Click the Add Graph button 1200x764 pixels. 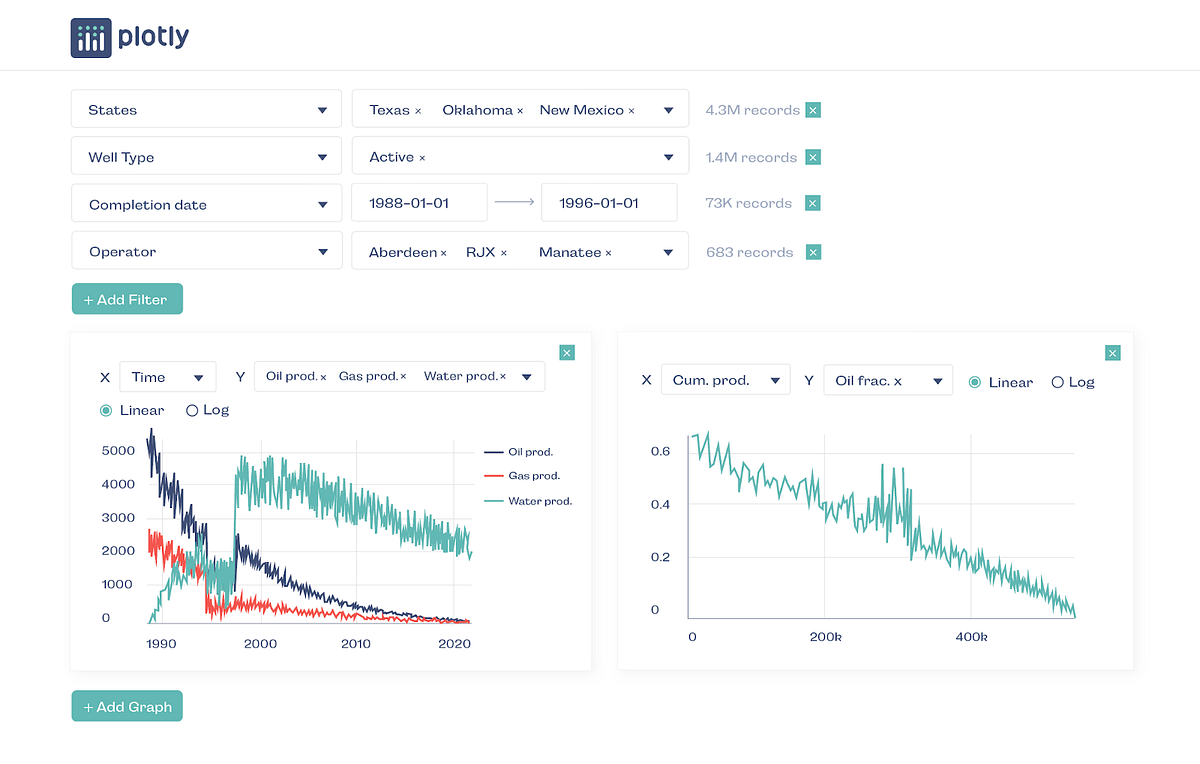click(127, 707)
